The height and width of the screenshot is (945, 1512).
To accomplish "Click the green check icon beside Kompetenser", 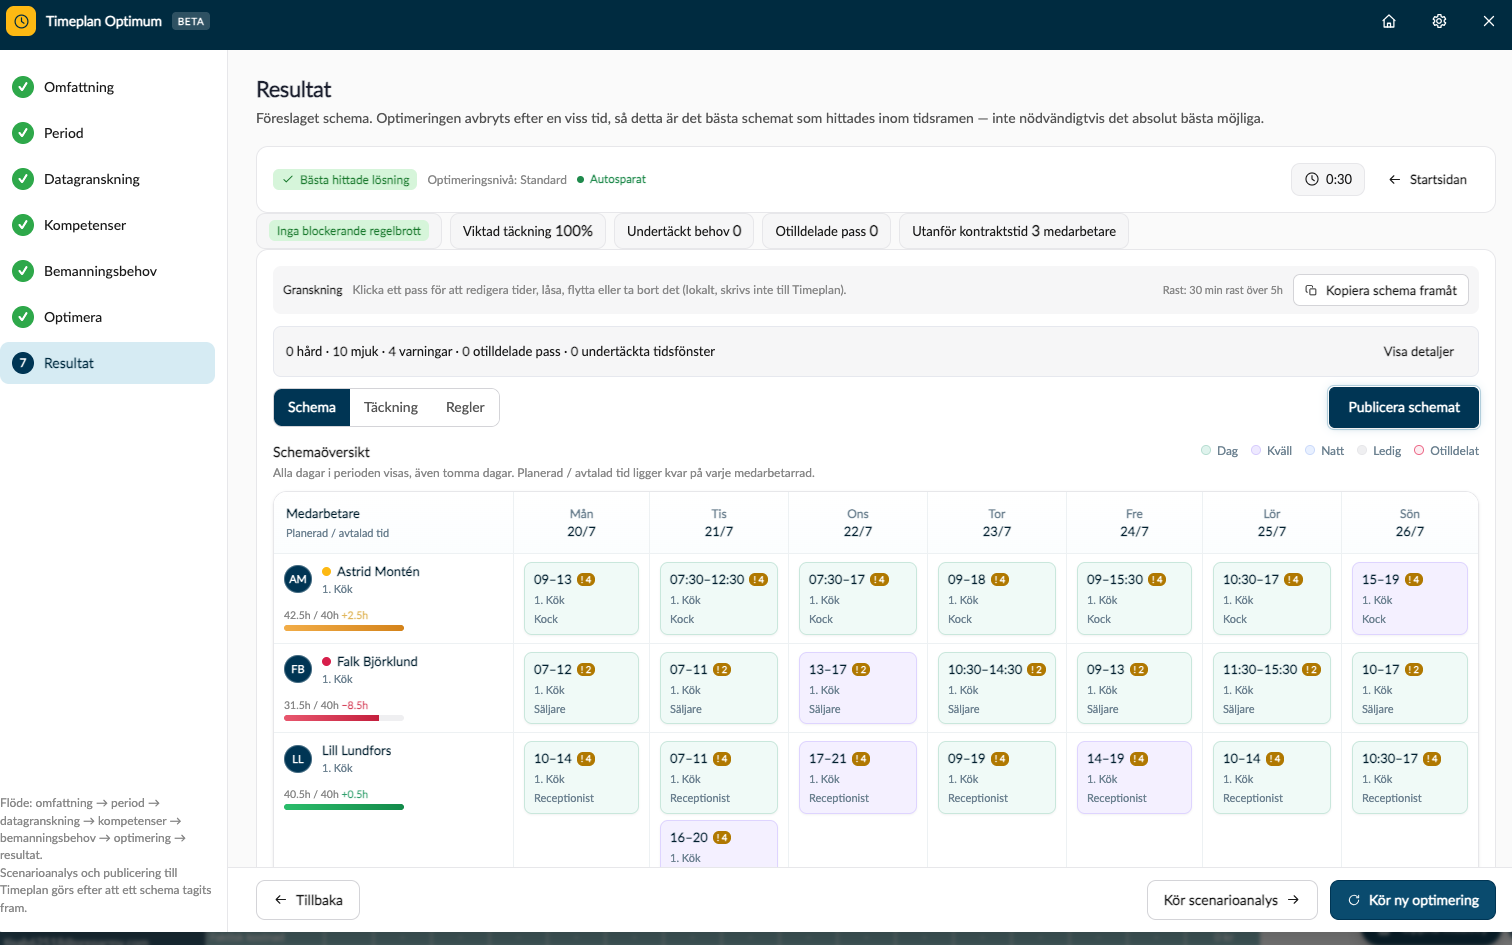I will click(x=23, y=225).
